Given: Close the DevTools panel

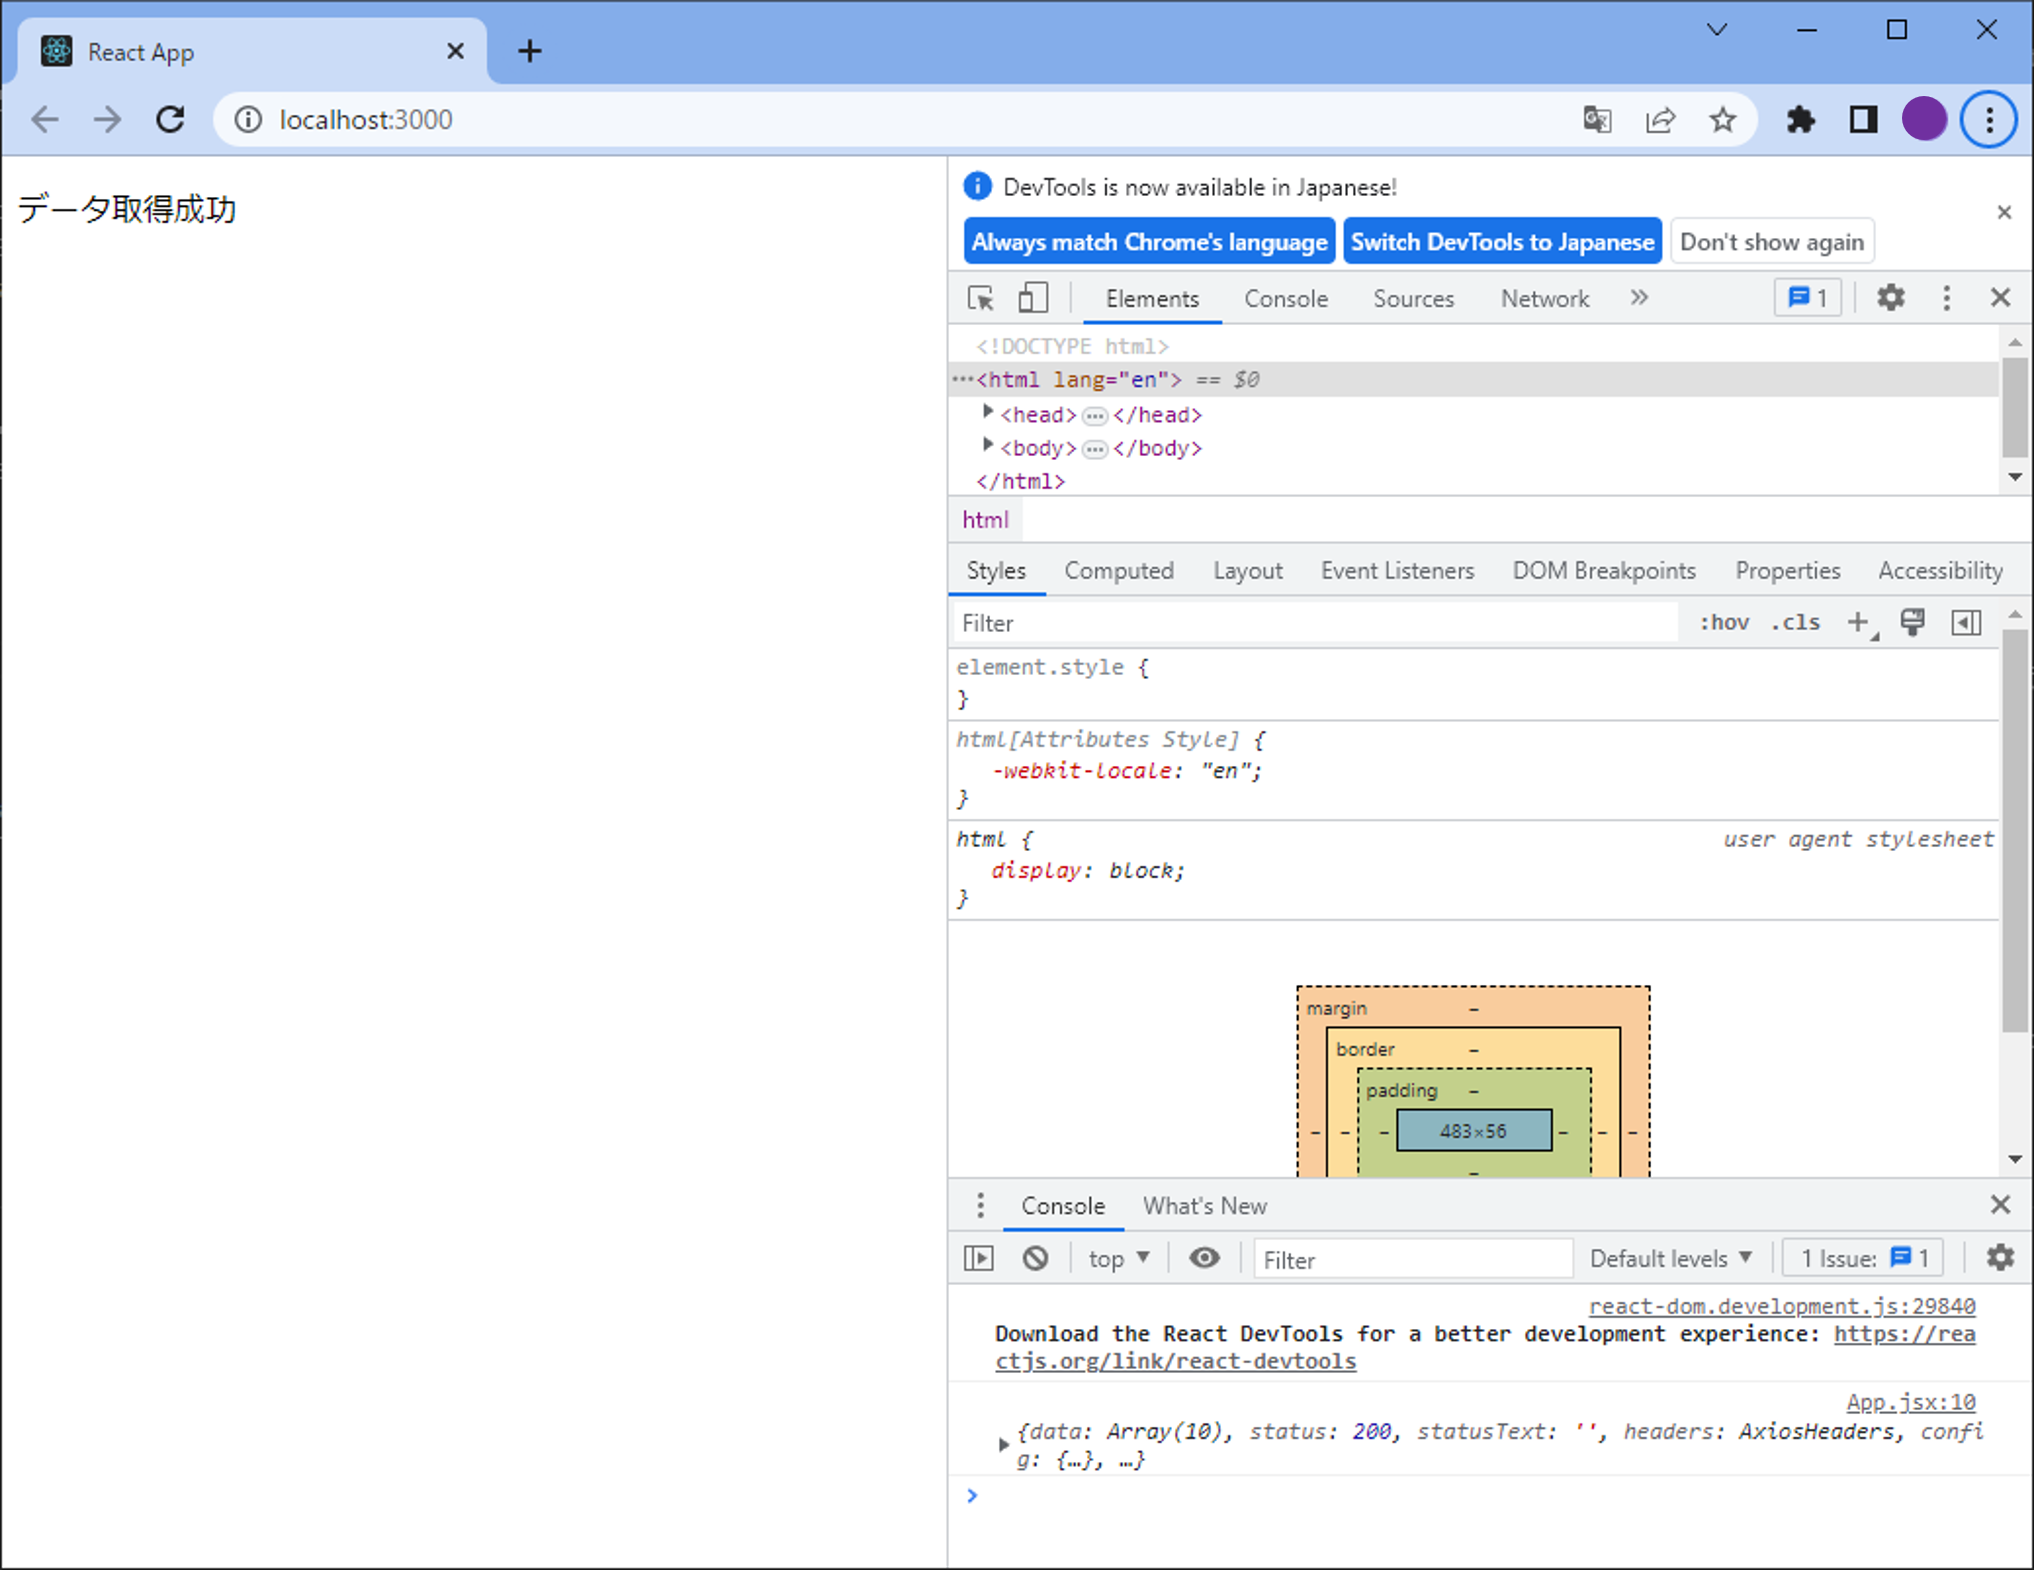Looking at the screenshot, I should coord(2000,298).
